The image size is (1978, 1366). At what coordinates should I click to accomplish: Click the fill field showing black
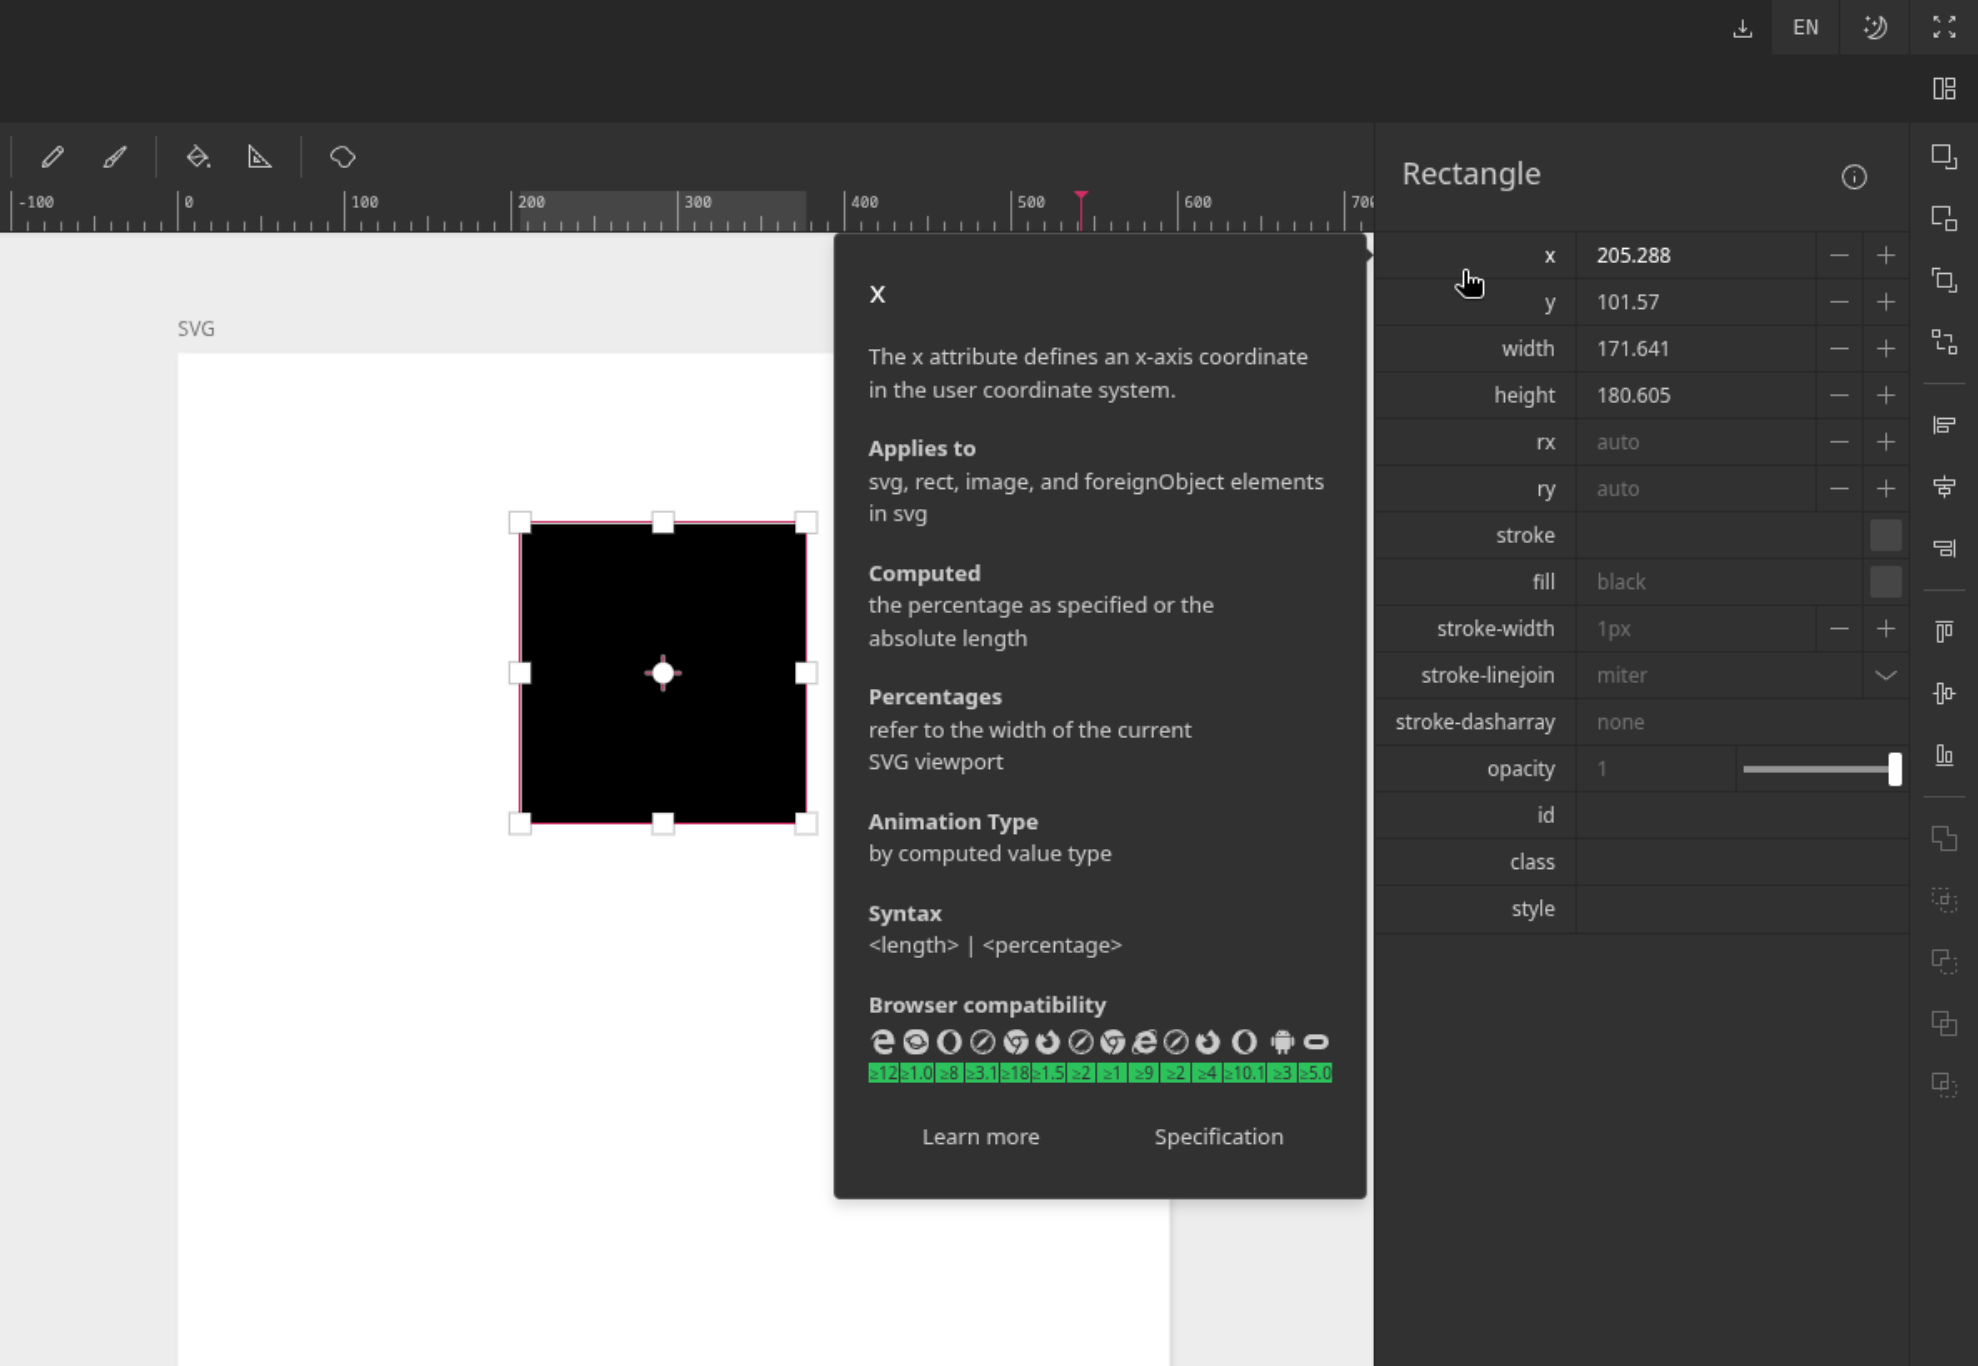[x=1719, y=582]
